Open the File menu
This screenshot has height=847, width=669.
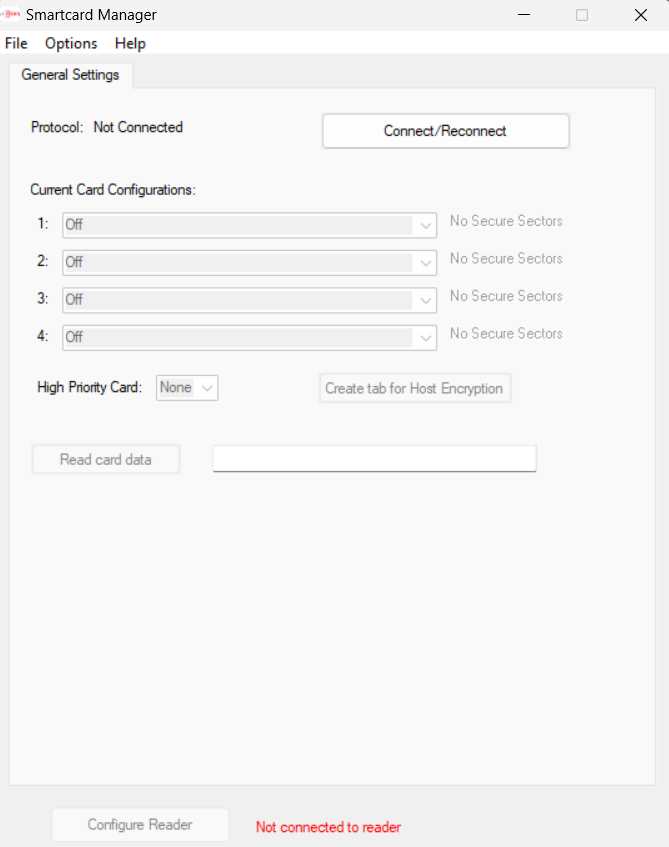pos(16,43)
